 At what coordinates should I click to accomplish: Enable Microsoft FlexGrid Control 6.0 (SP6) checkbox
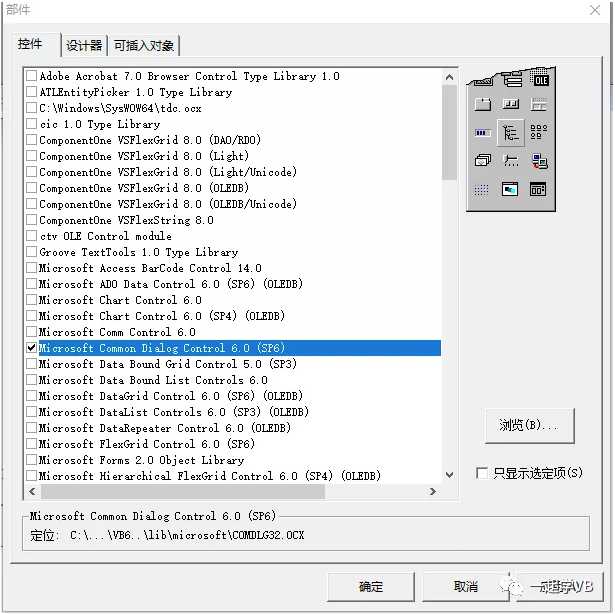coord(31,444)
